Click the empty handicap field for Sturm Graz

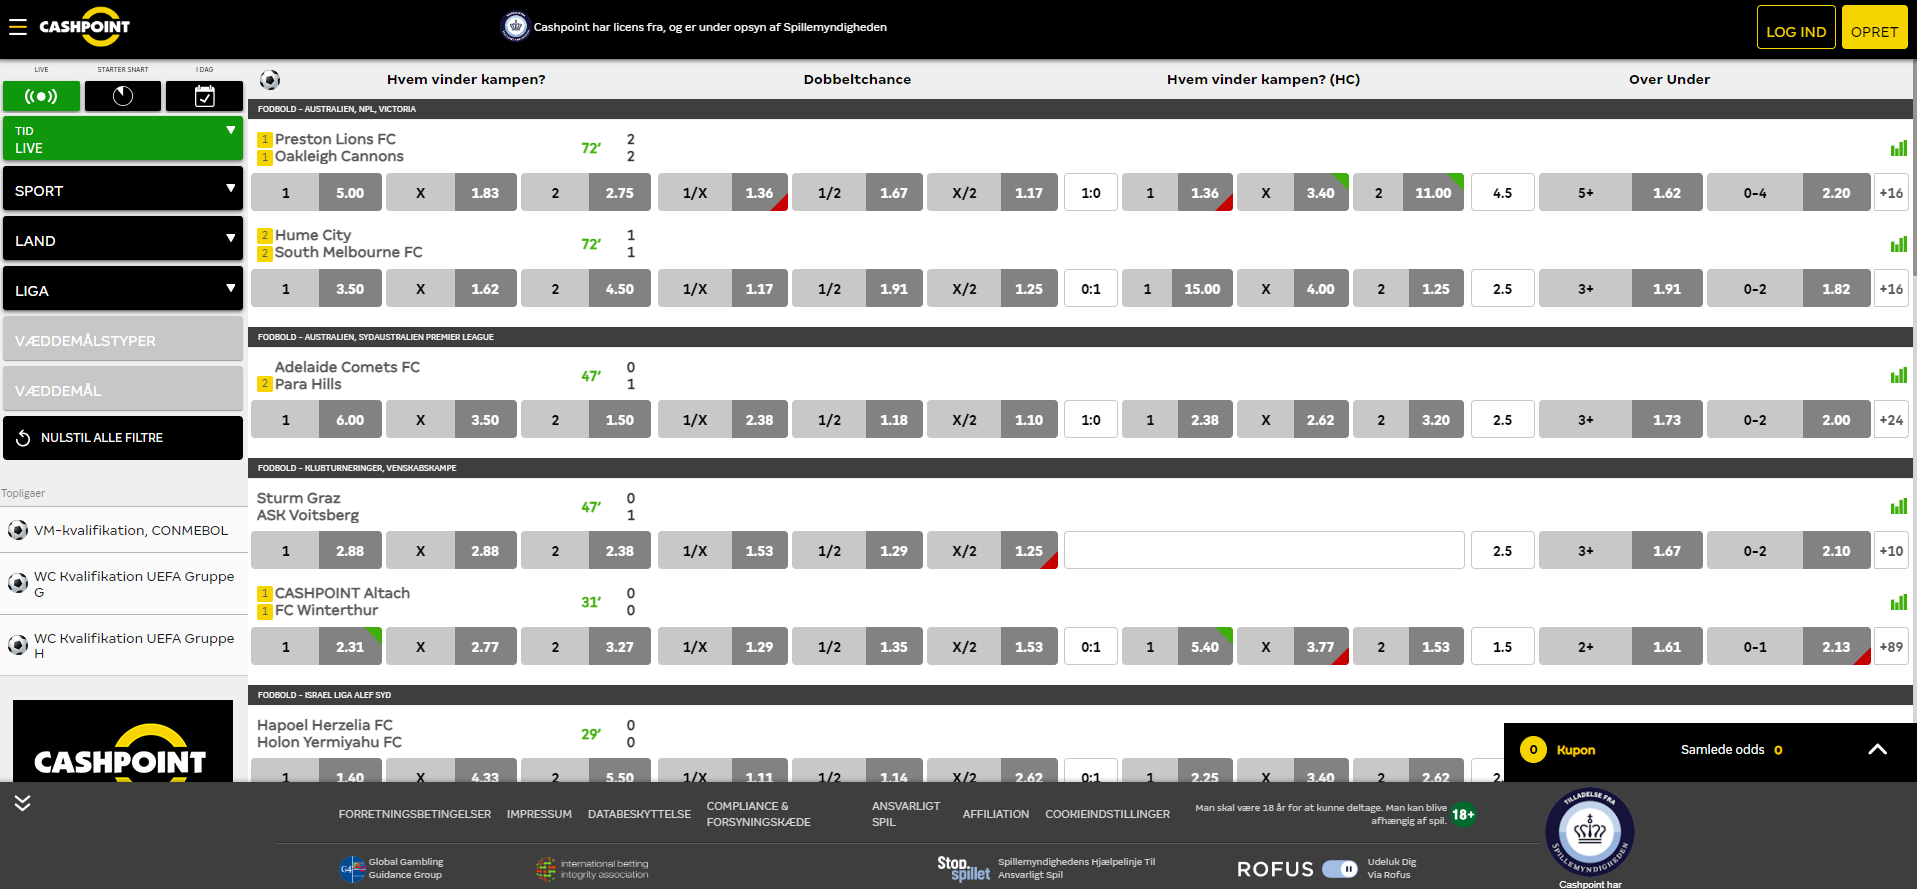[x=1264, y=551]
